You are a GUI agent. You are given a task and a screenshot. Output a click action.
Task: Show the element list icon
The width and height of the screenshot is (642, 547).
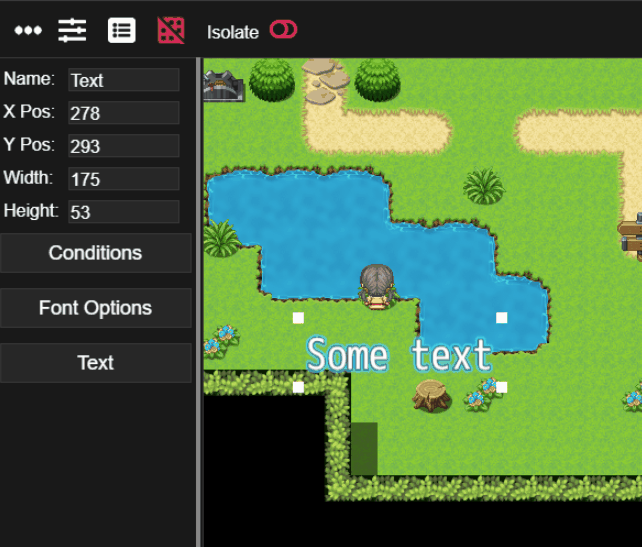pyautogui.click(x=122, y=30)
